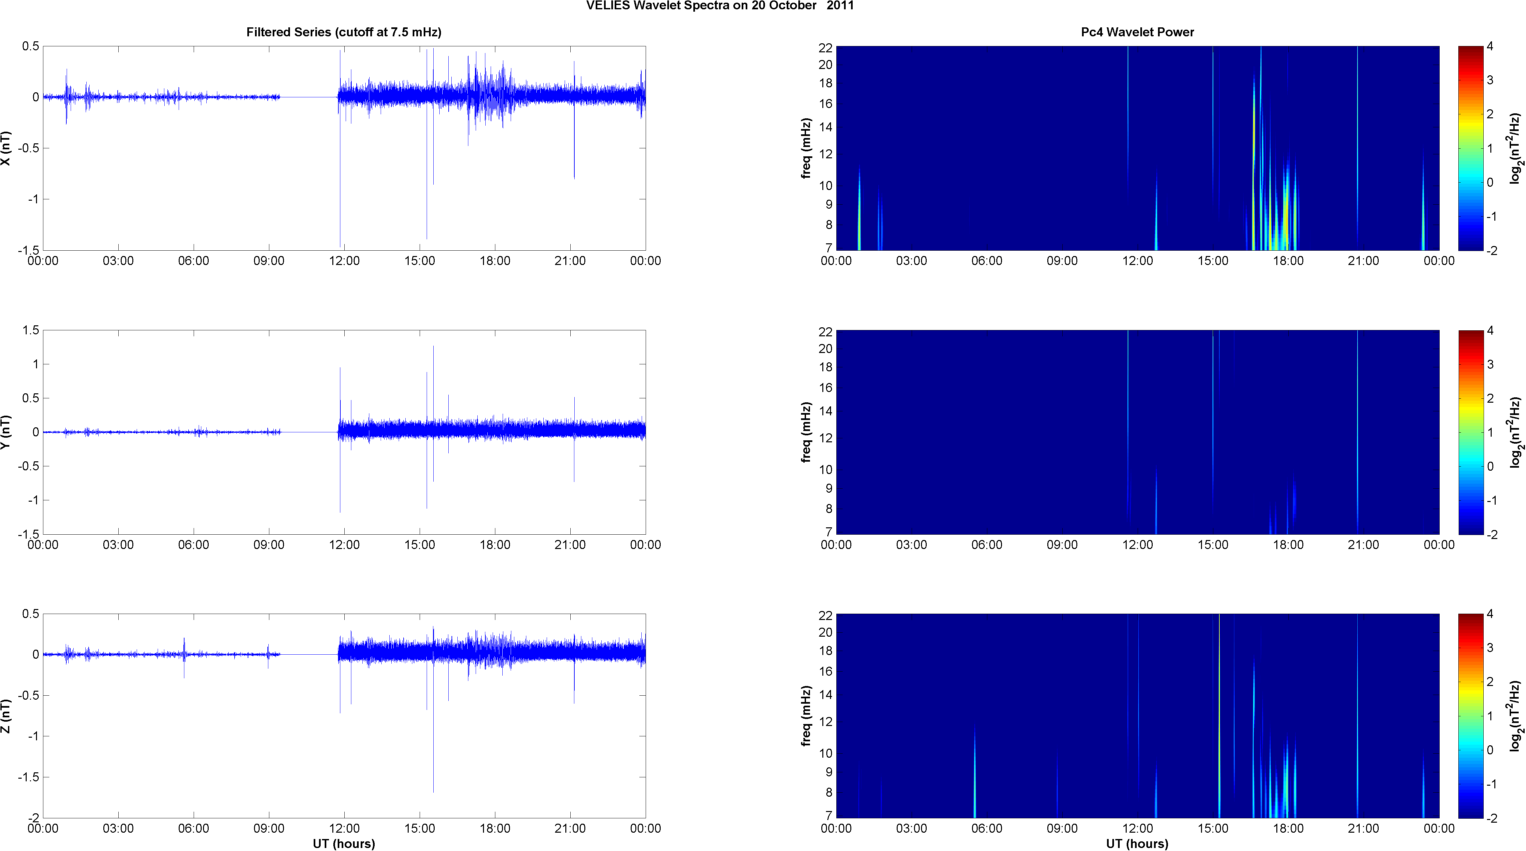Click log2(nT²/Hz) label beside the middle colorbar
Viewport: 1526px width, 851px height.
click(x=1516, y=432)
